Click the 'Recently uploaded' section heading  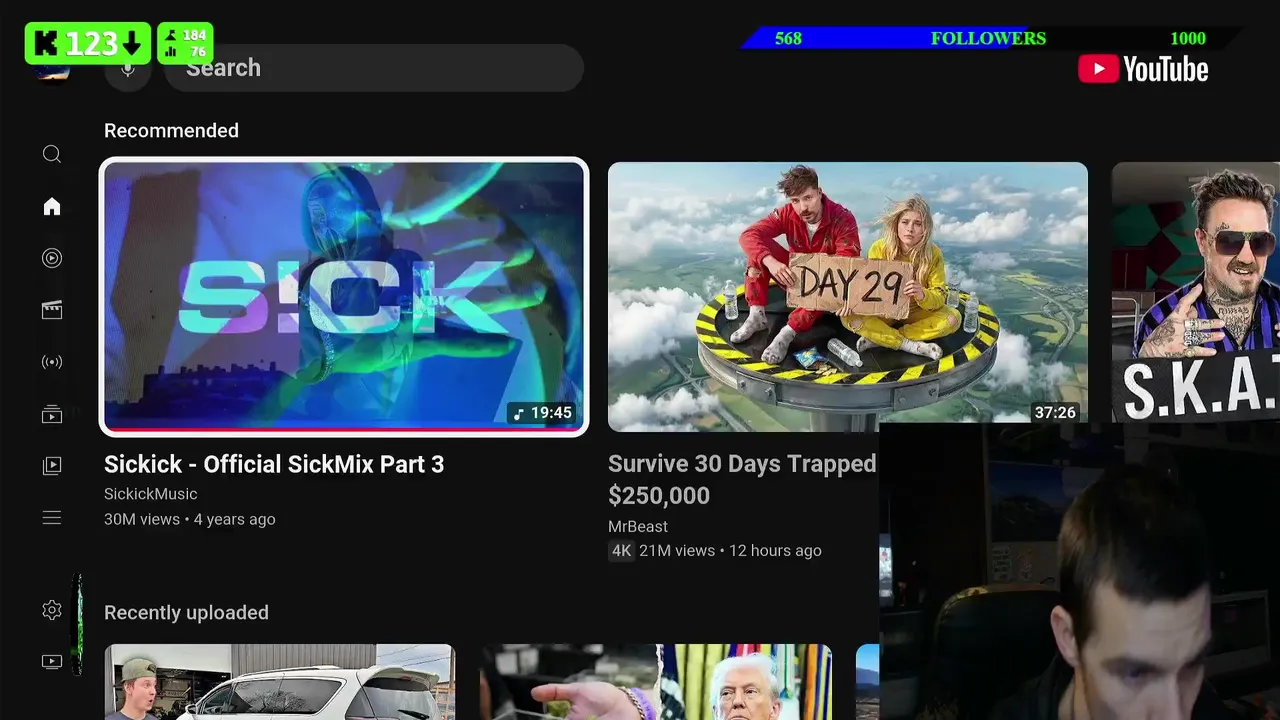pyautogui.click(x=186, y=612)
